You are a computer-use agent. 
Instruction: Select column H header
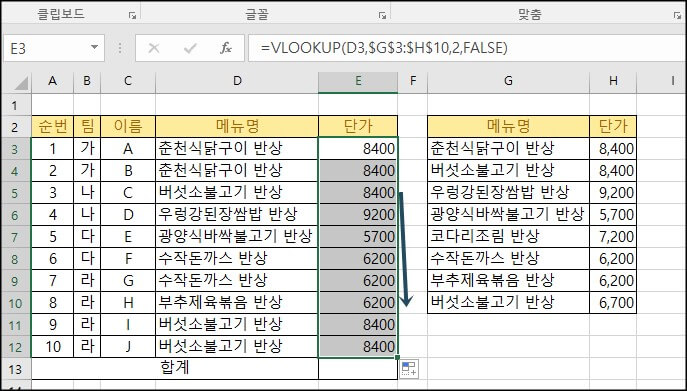pos(613,81)
